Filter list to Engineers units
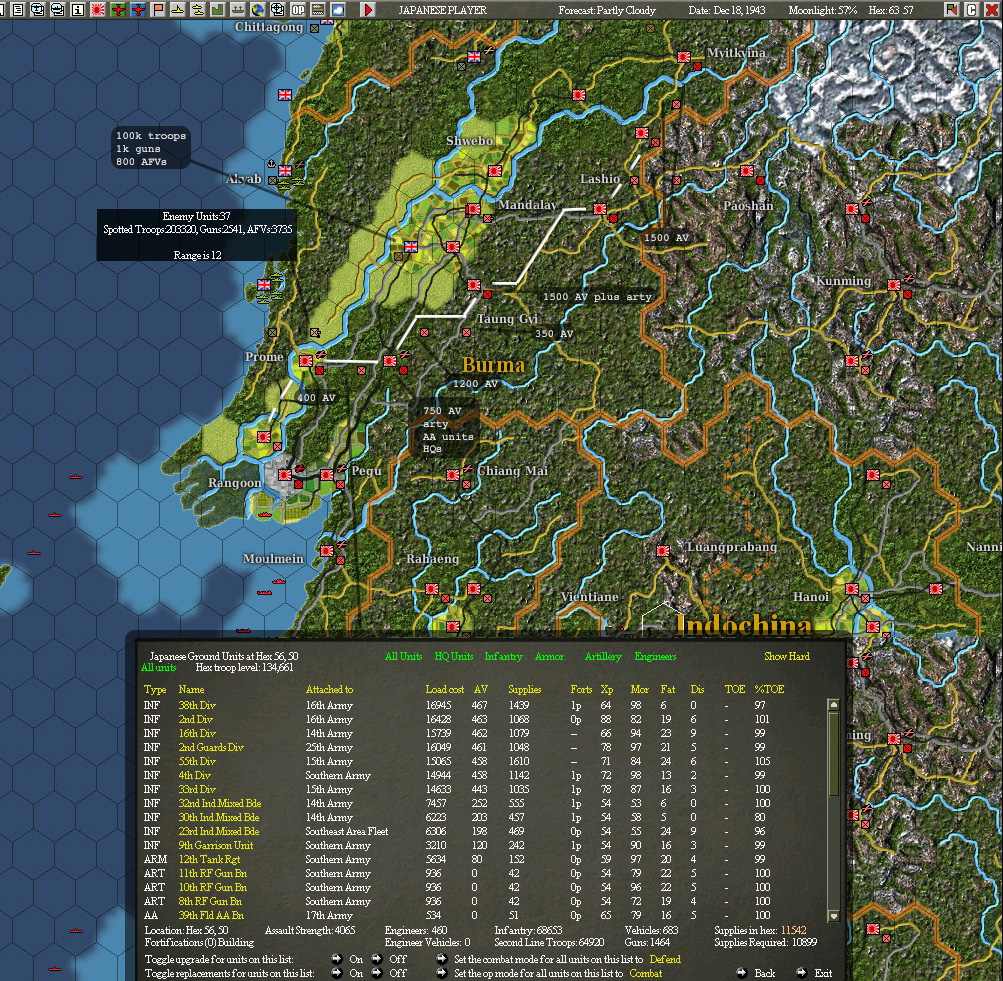This screenshot has height=981, width=1003. (655, 656)
